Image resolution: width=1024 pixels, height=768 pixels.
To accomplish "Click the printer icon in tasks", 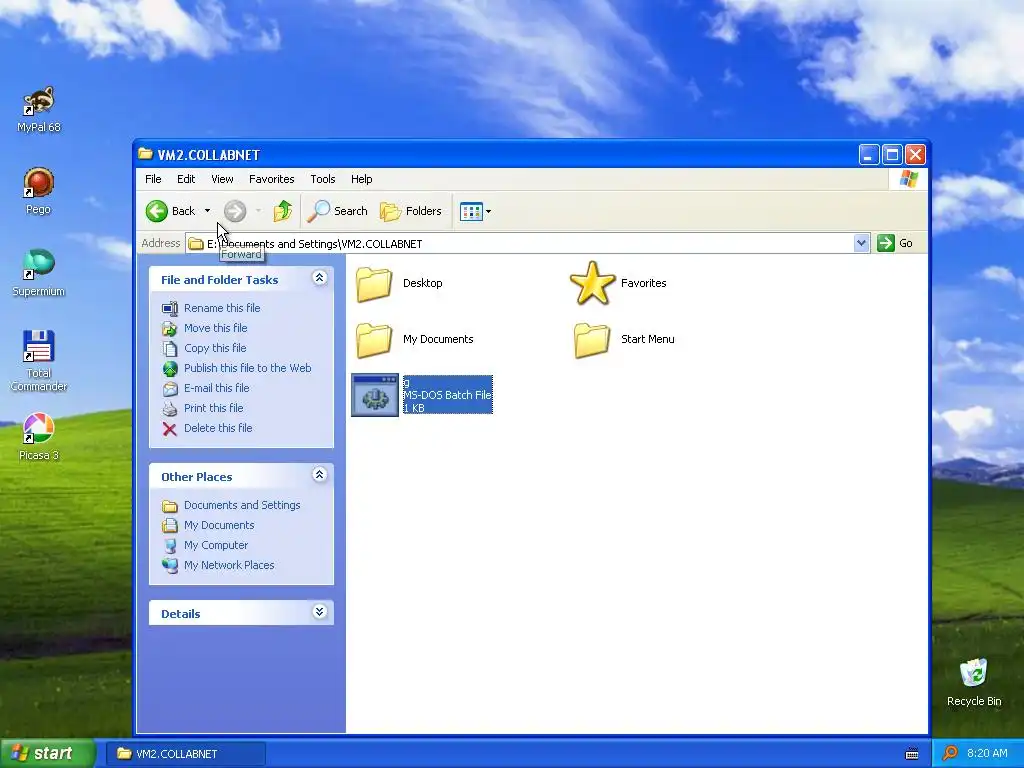I will coord(170,409).
